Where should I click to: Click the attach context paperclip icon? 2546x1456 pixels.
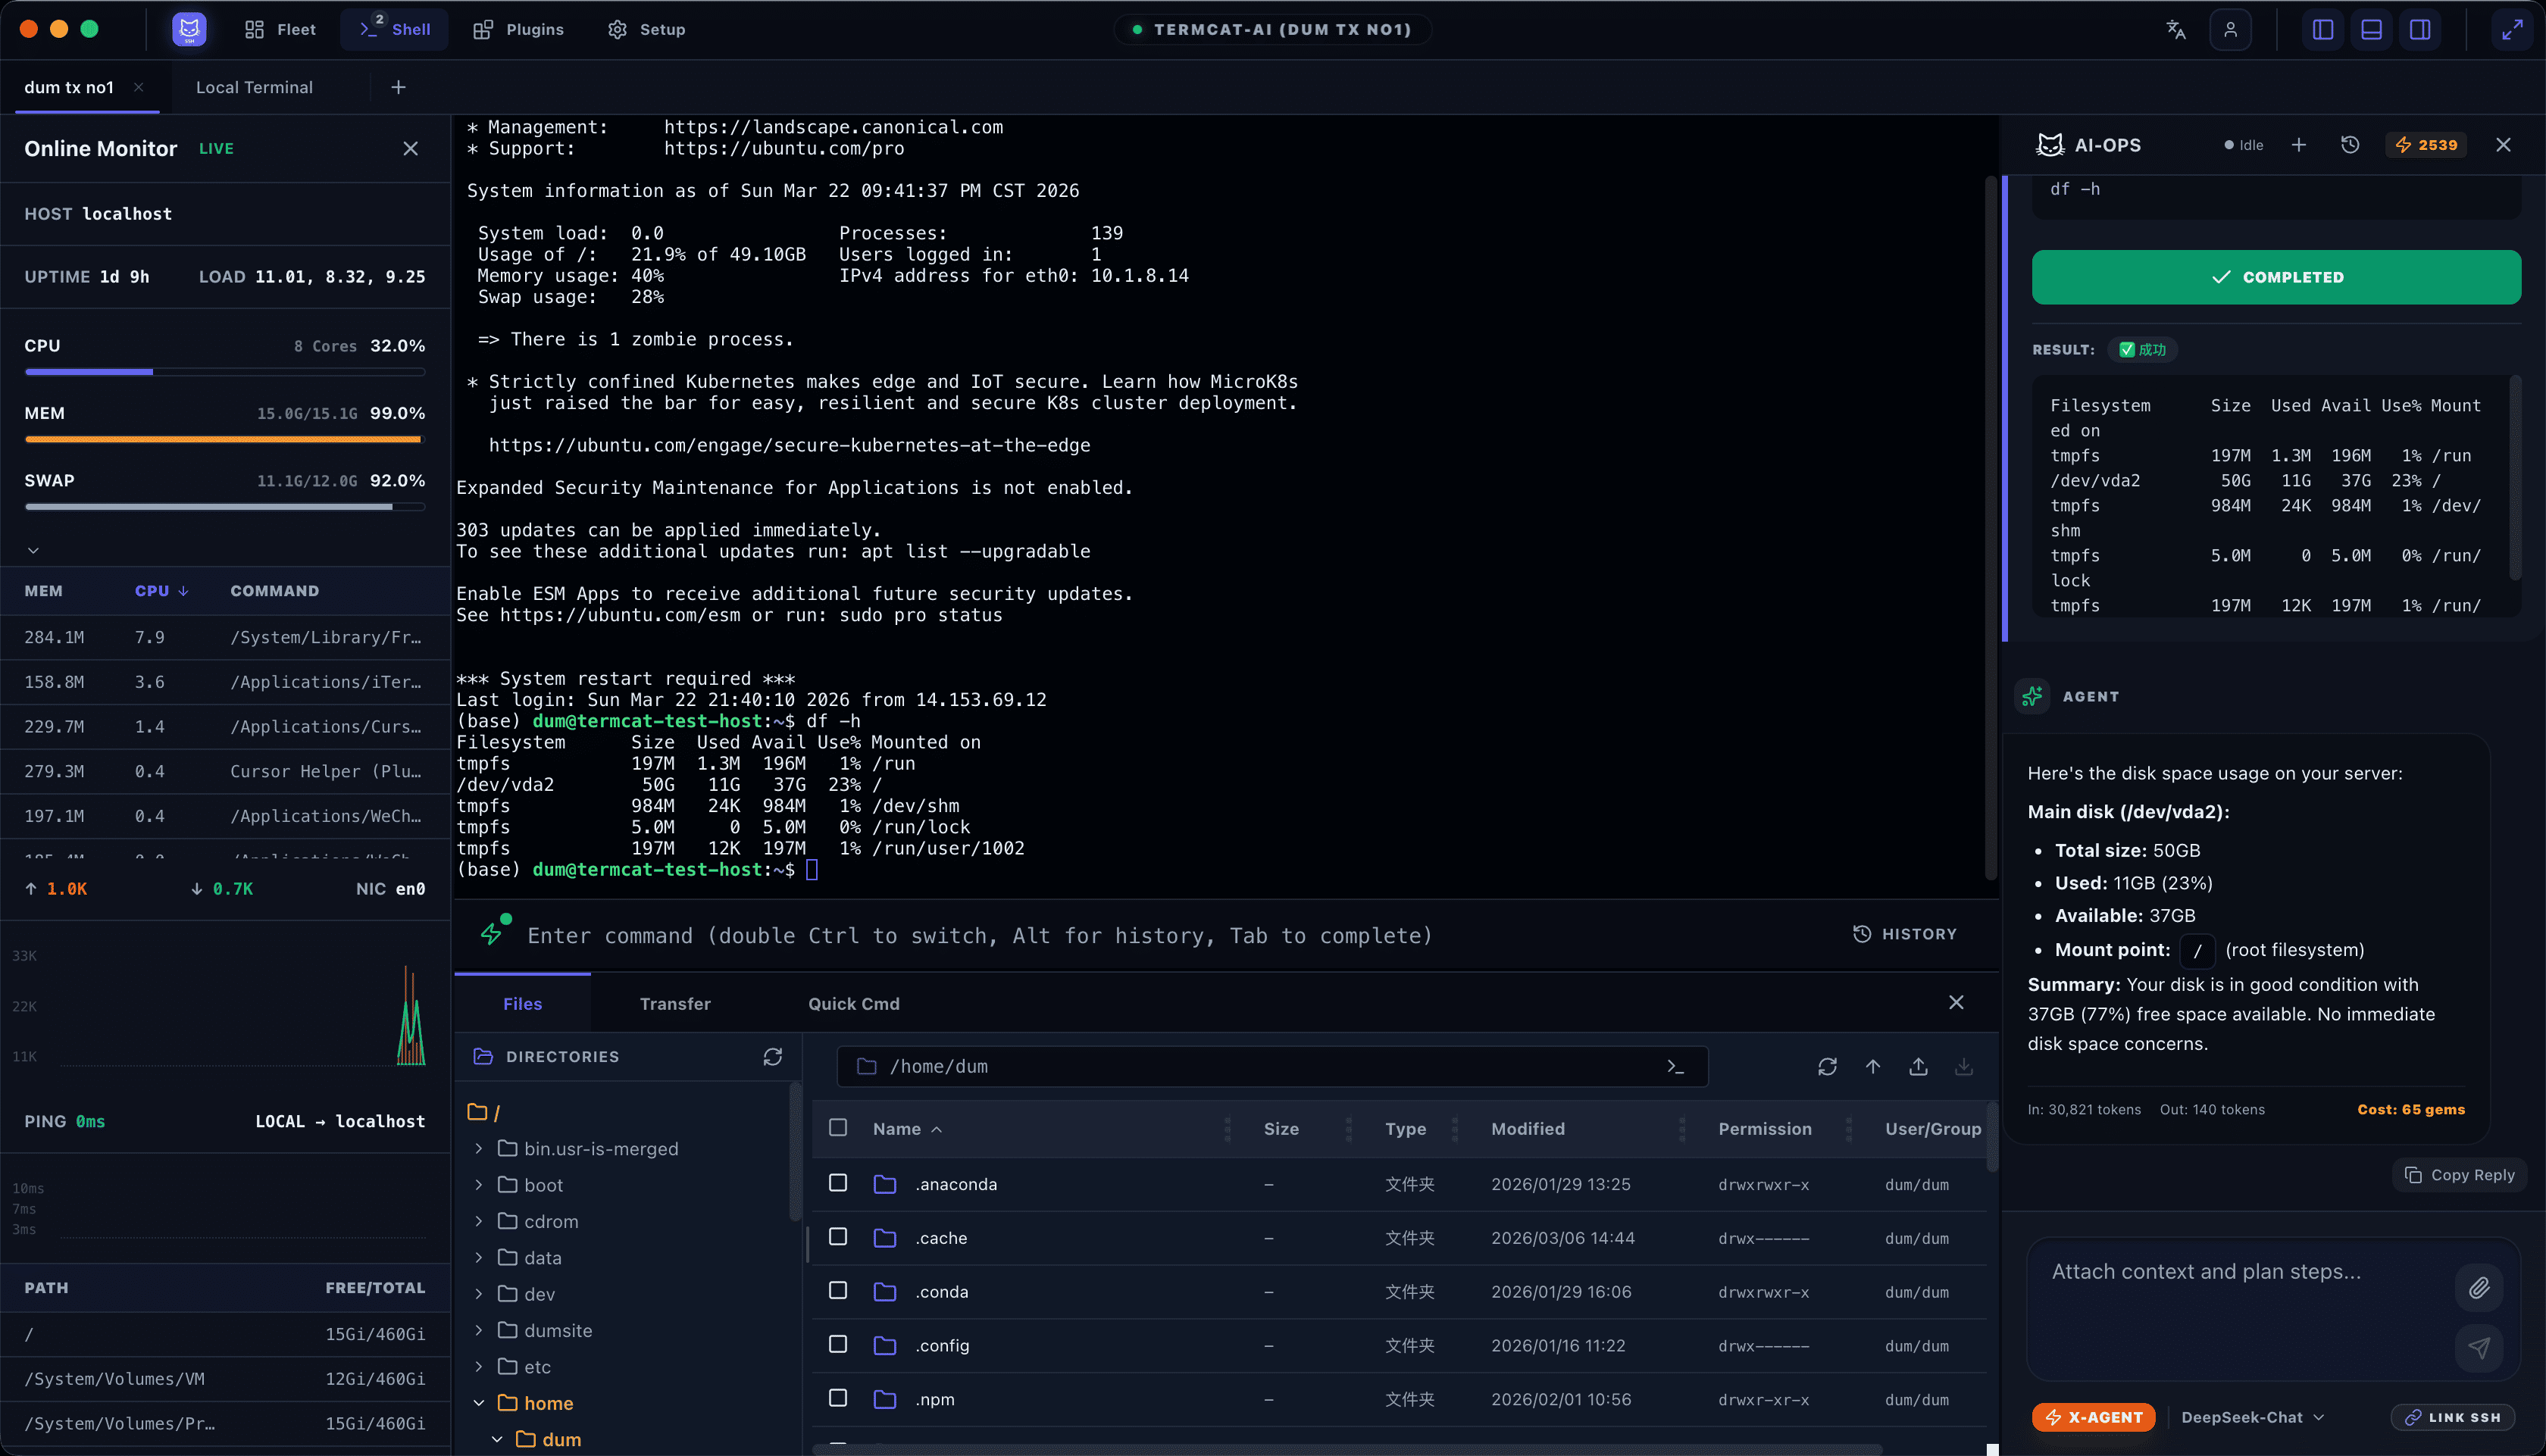[2478, 1287]
